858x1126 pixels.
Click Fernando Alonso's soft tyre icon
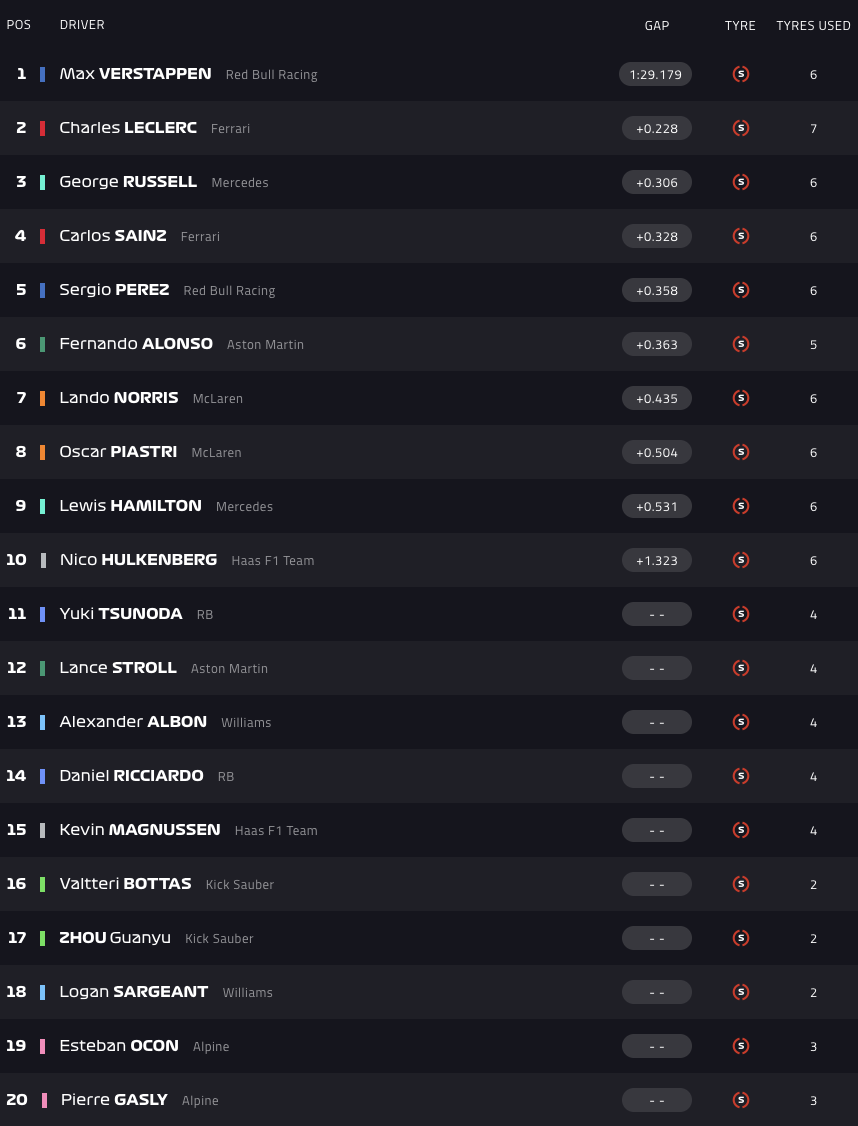pyautogui.click(x=741, y=344)
